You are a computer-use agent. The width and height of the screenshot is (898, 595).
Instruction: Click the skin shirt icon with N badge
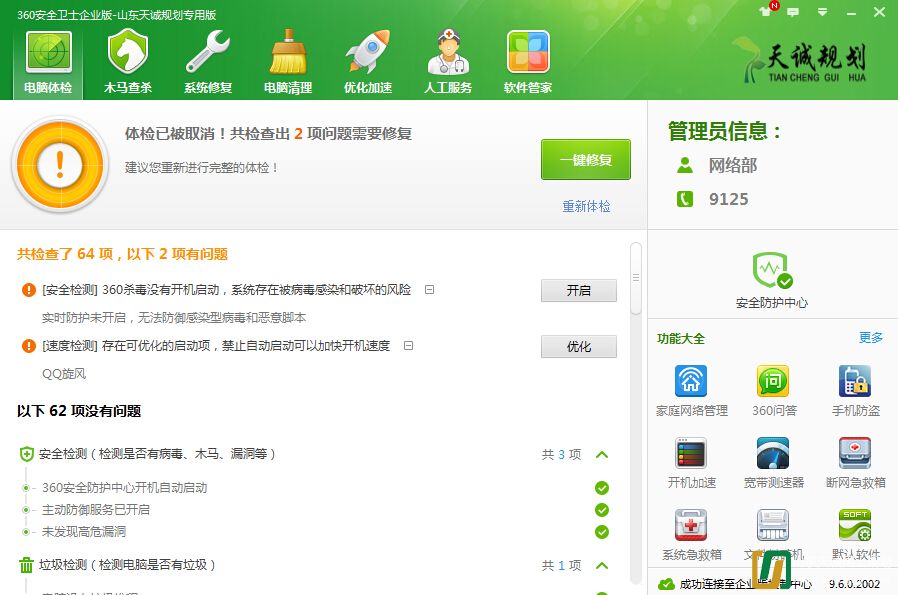click(766, 10)
